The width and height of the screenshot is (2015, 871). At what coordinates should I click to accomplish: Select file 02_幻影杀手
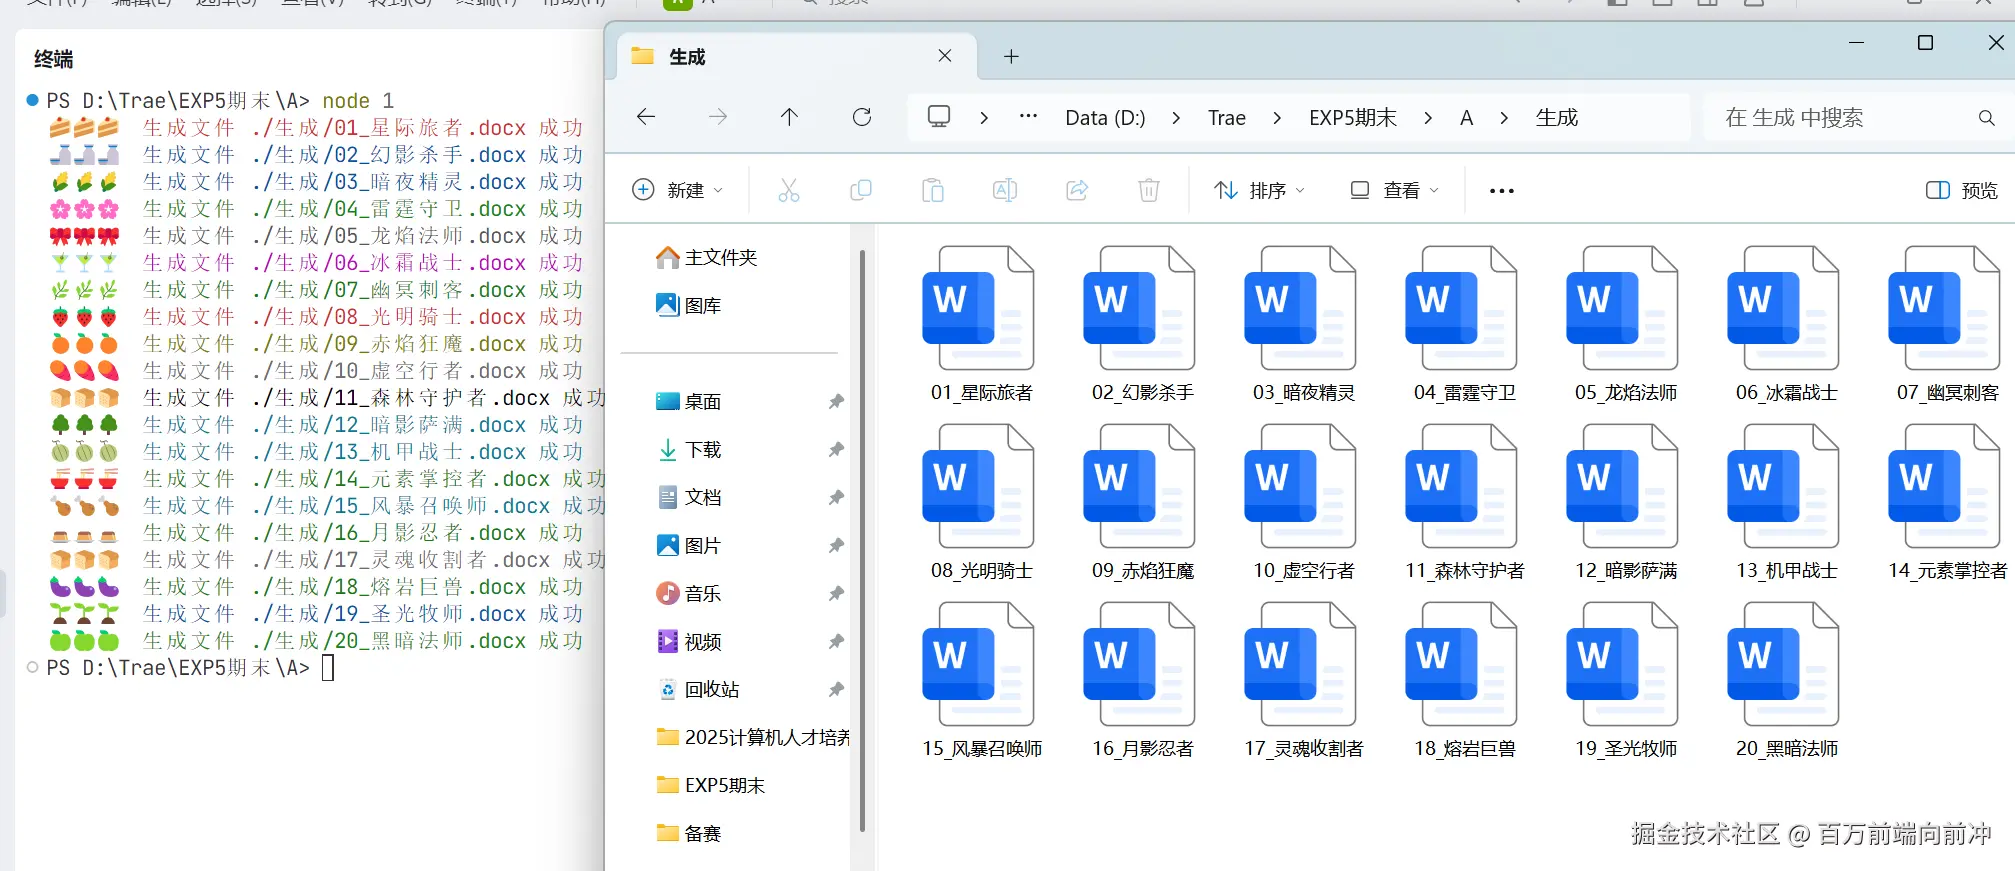pyautogui.click(x=1142, y=324)
